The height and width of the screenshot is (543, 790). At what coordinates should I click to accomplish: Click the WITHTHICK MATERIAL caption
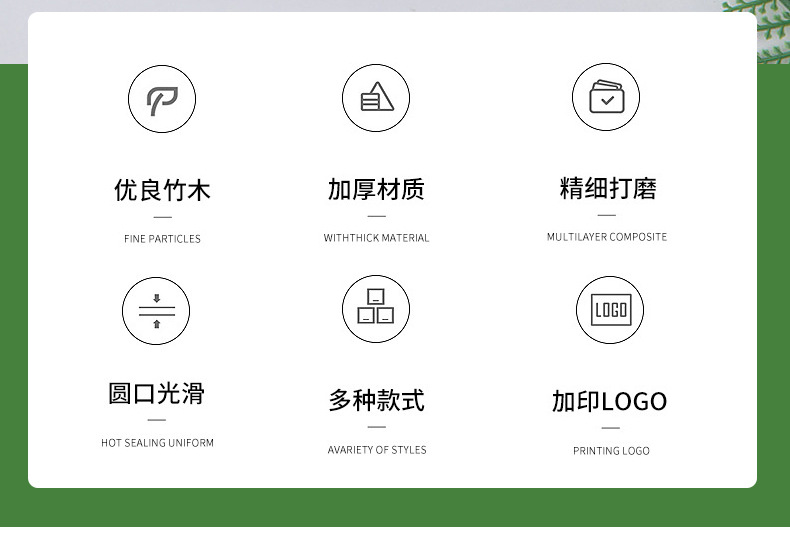pos(376,238)
